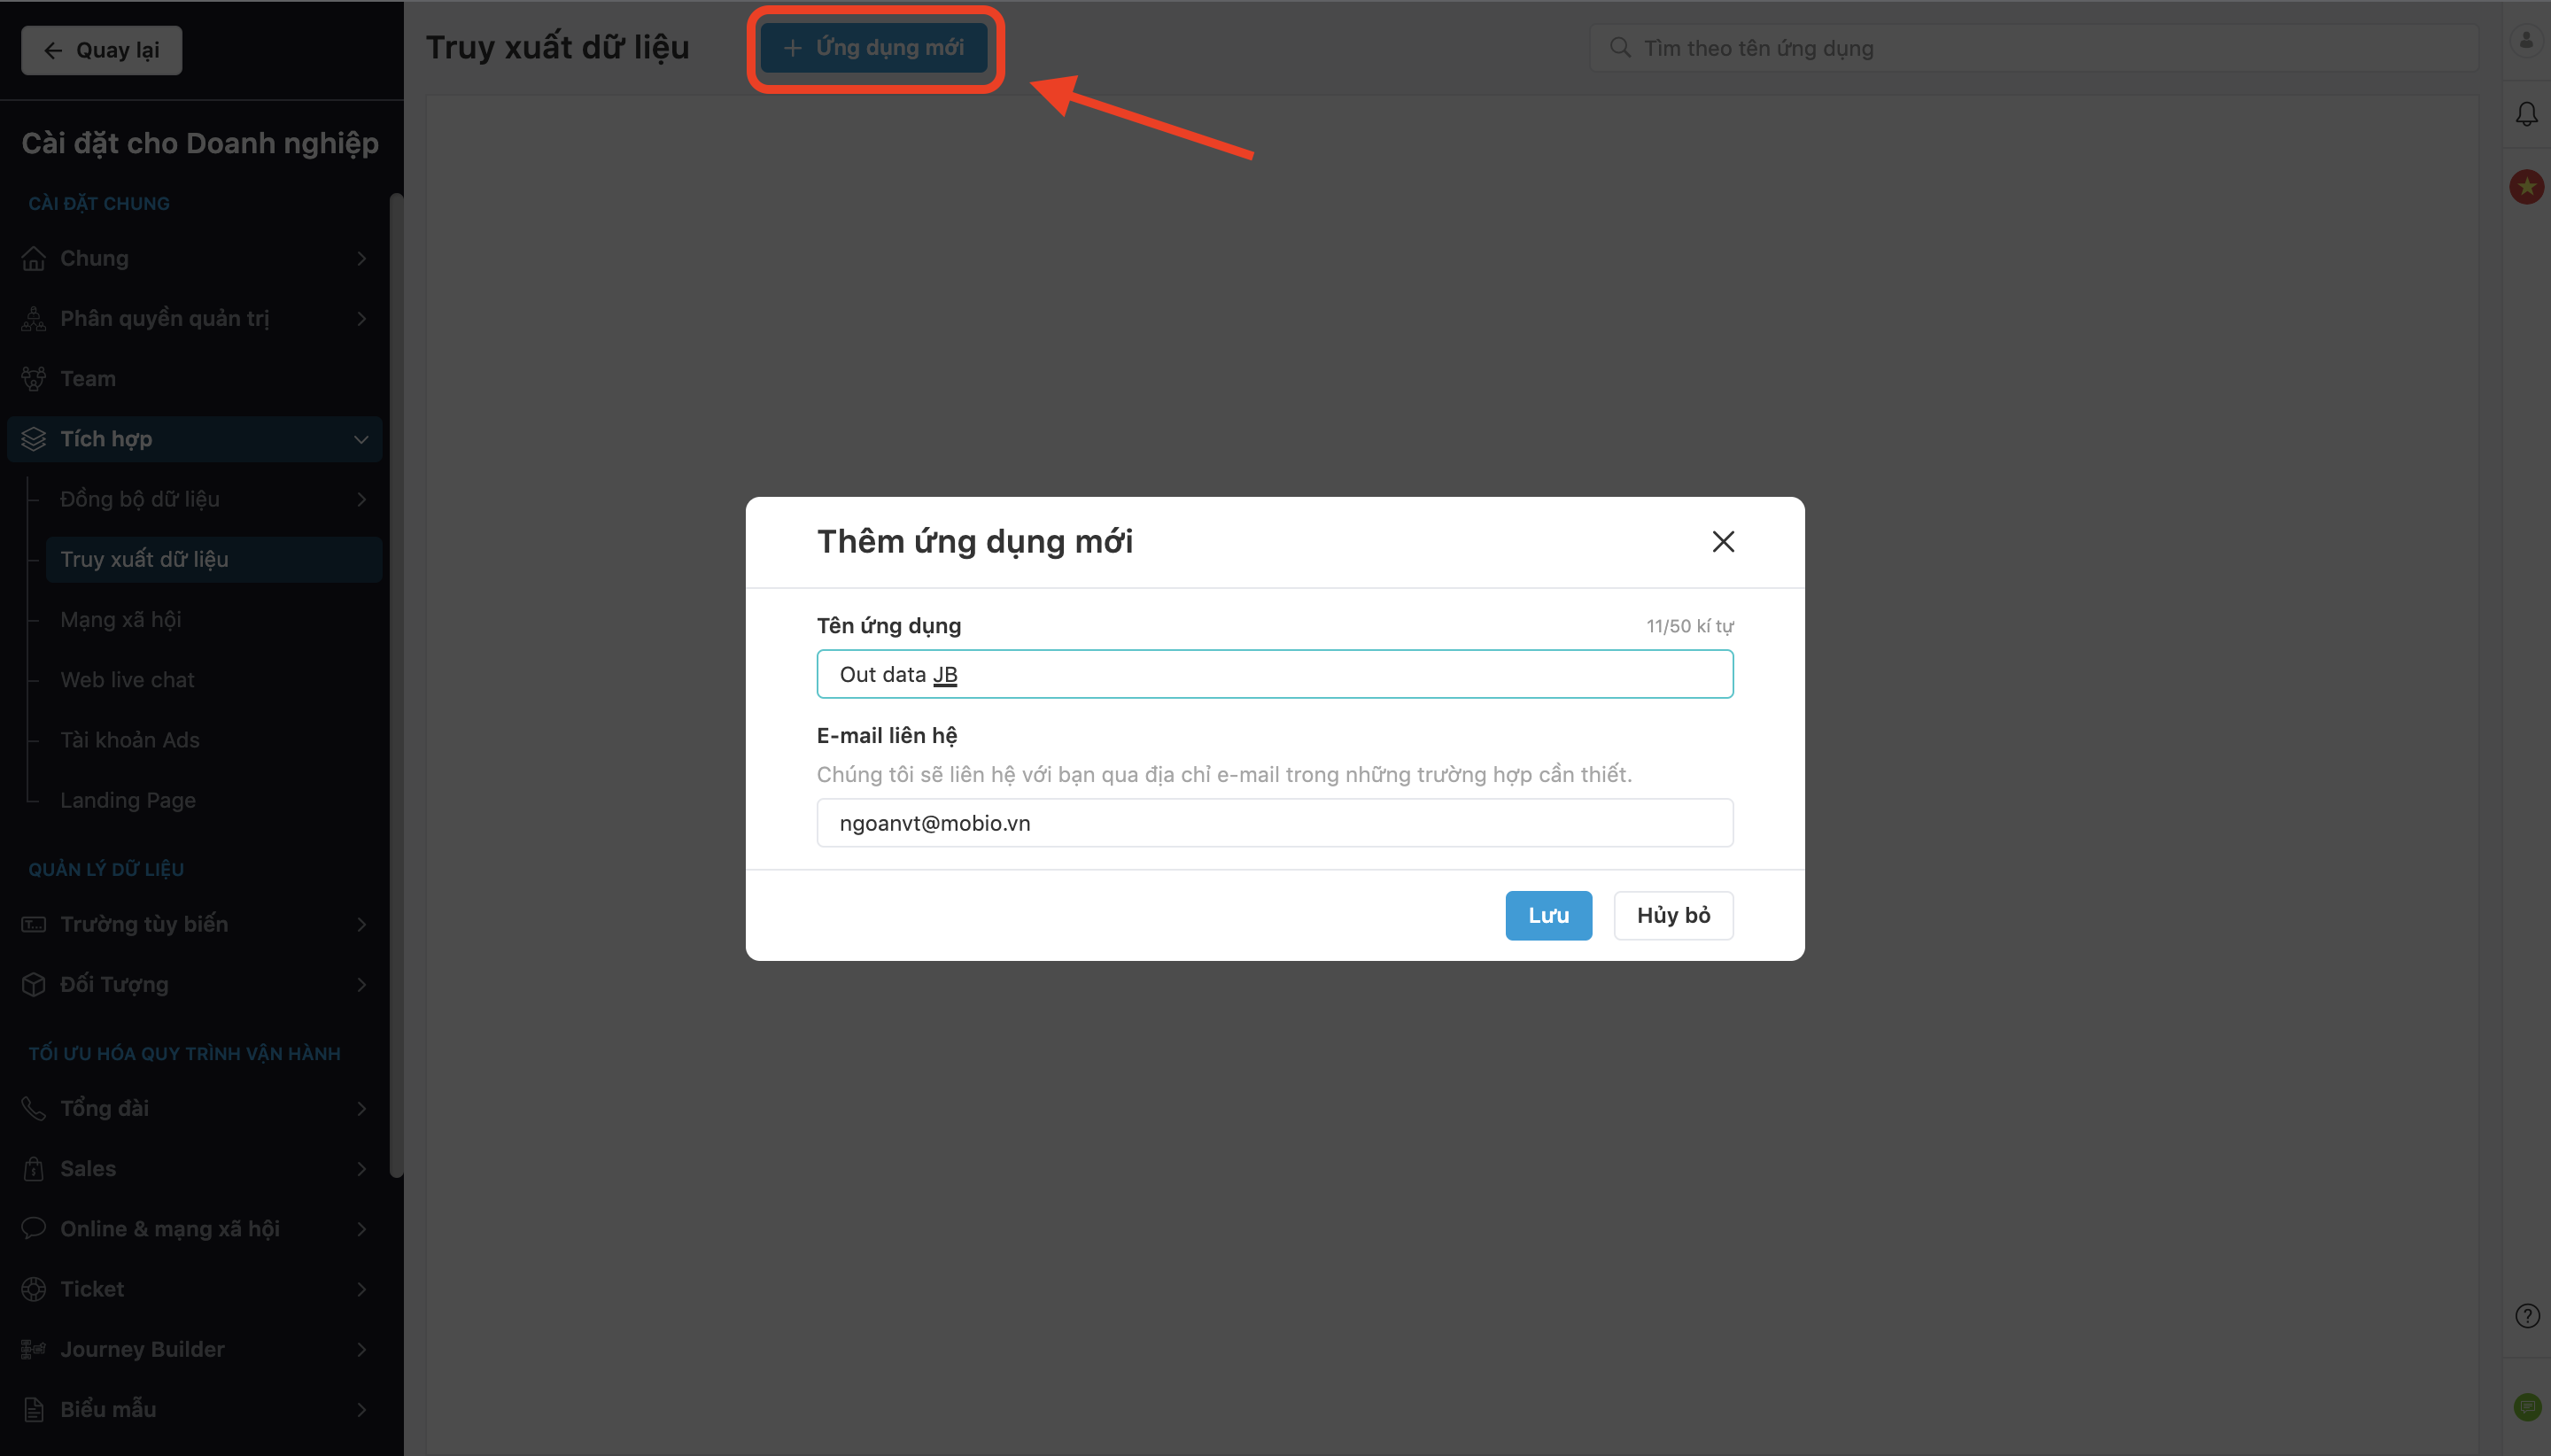
Task: Expand the Tổng đài menu arrow
Action: pos(361,1108)
